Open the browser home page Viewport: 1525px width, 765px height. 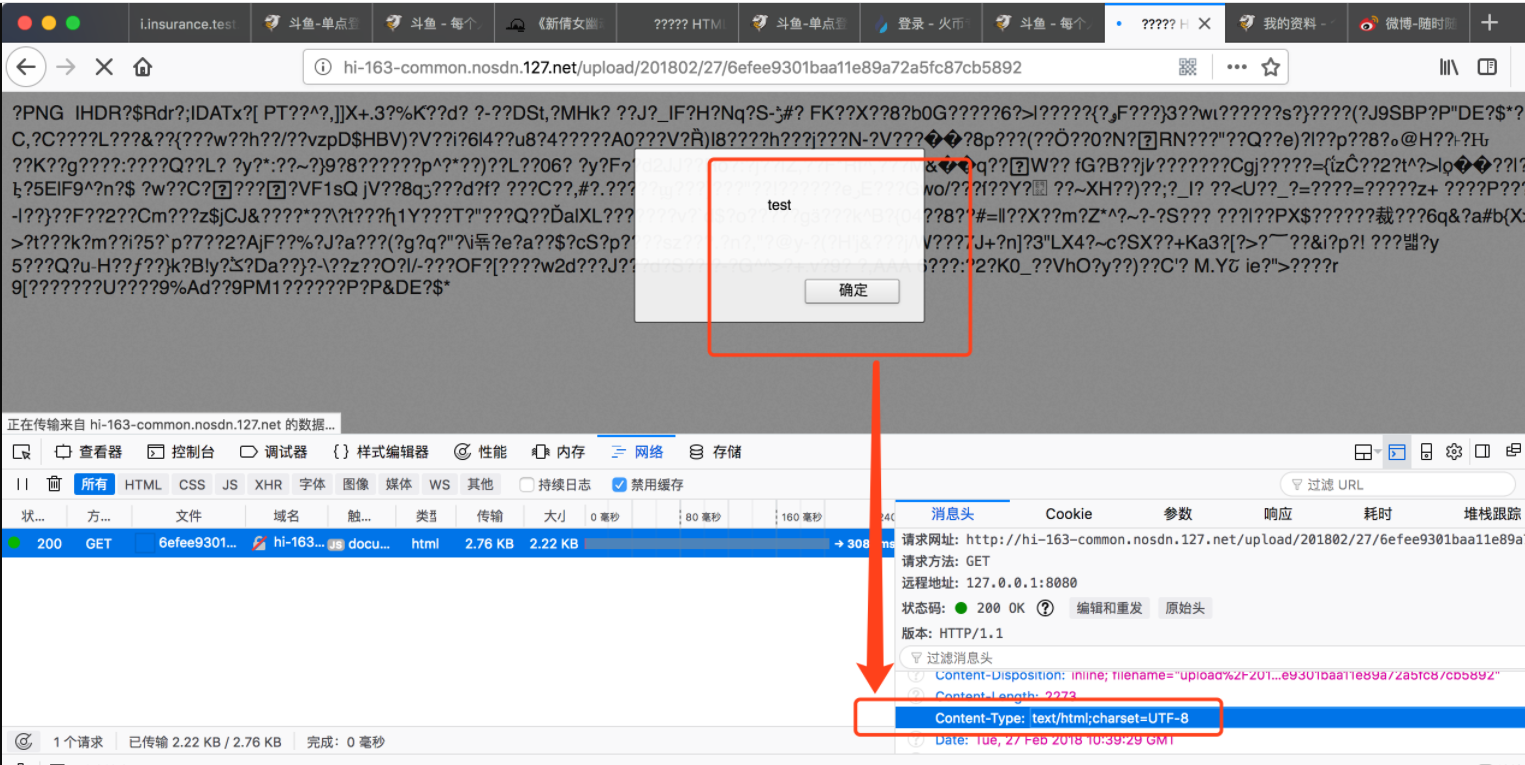click(x=142, y=67)
